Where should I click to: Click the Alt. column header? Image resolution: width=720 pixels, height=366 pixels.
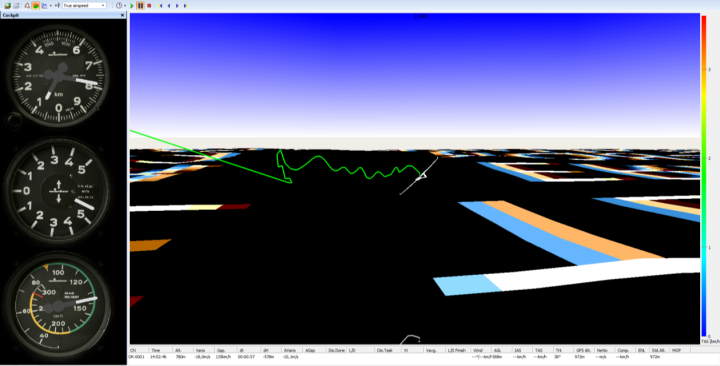(x=183, y=350)
